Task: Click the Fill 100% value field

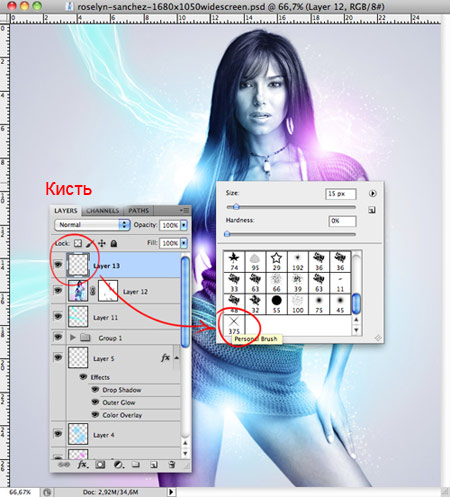Action: (x=170, y=243)
